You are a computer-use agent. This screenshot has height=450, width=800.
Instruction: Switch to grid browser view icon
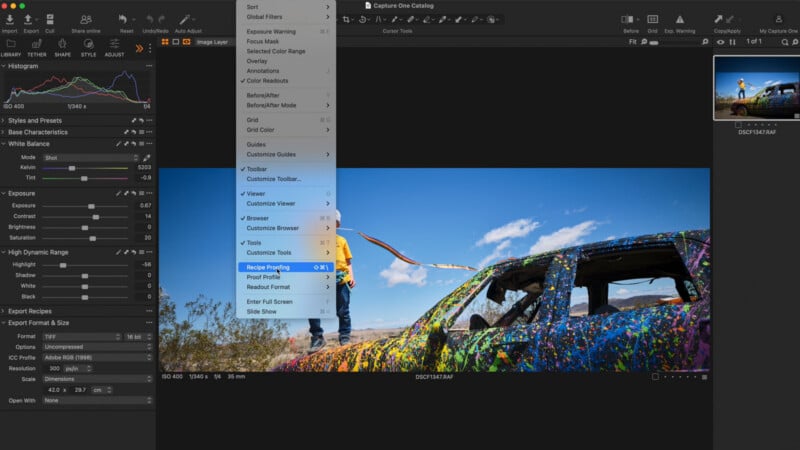pyautogui.click(x=165, y=42)
